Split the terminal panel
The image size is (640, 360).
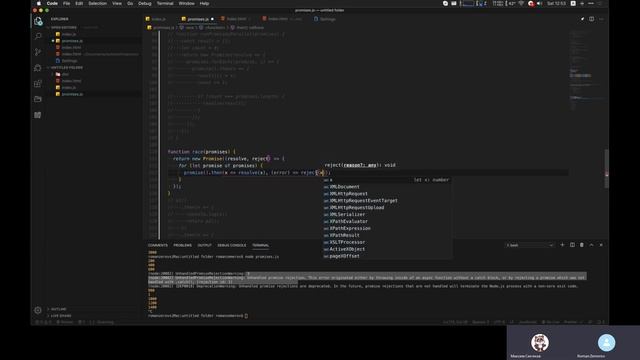[572, 245]
